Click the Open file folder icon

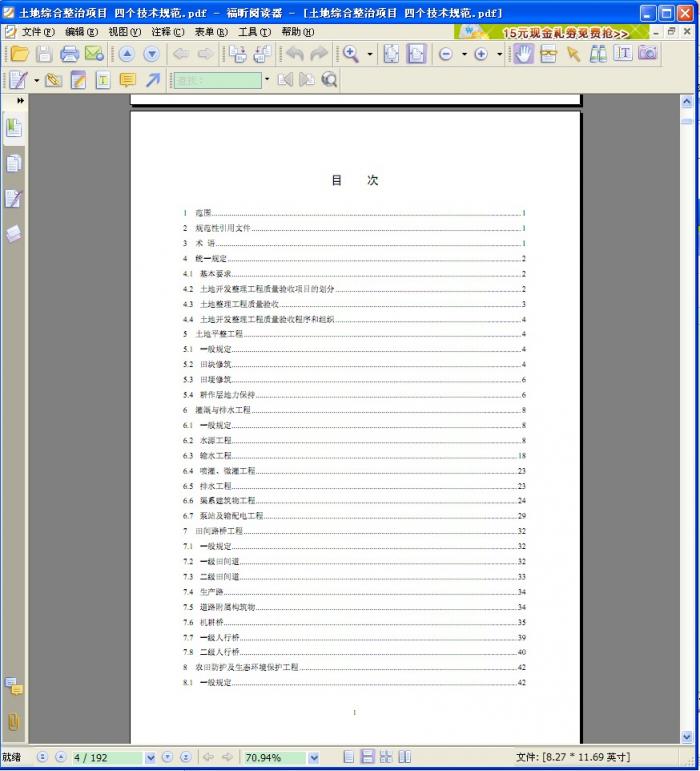[19, 54]
